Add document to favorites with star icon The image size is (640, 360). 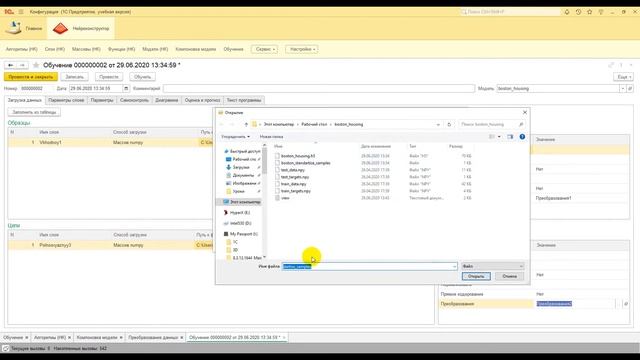tap(36, 65)
